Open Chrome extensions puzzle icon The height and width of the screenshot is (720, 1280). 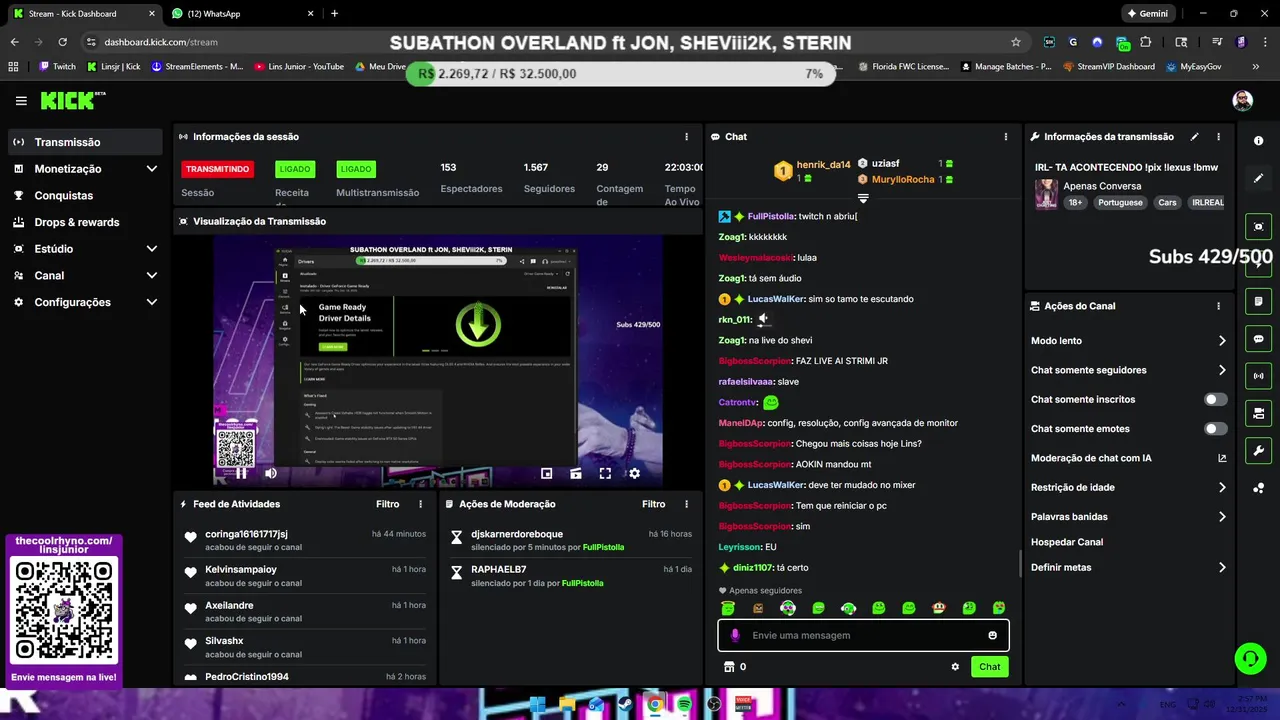[1145, 42]
